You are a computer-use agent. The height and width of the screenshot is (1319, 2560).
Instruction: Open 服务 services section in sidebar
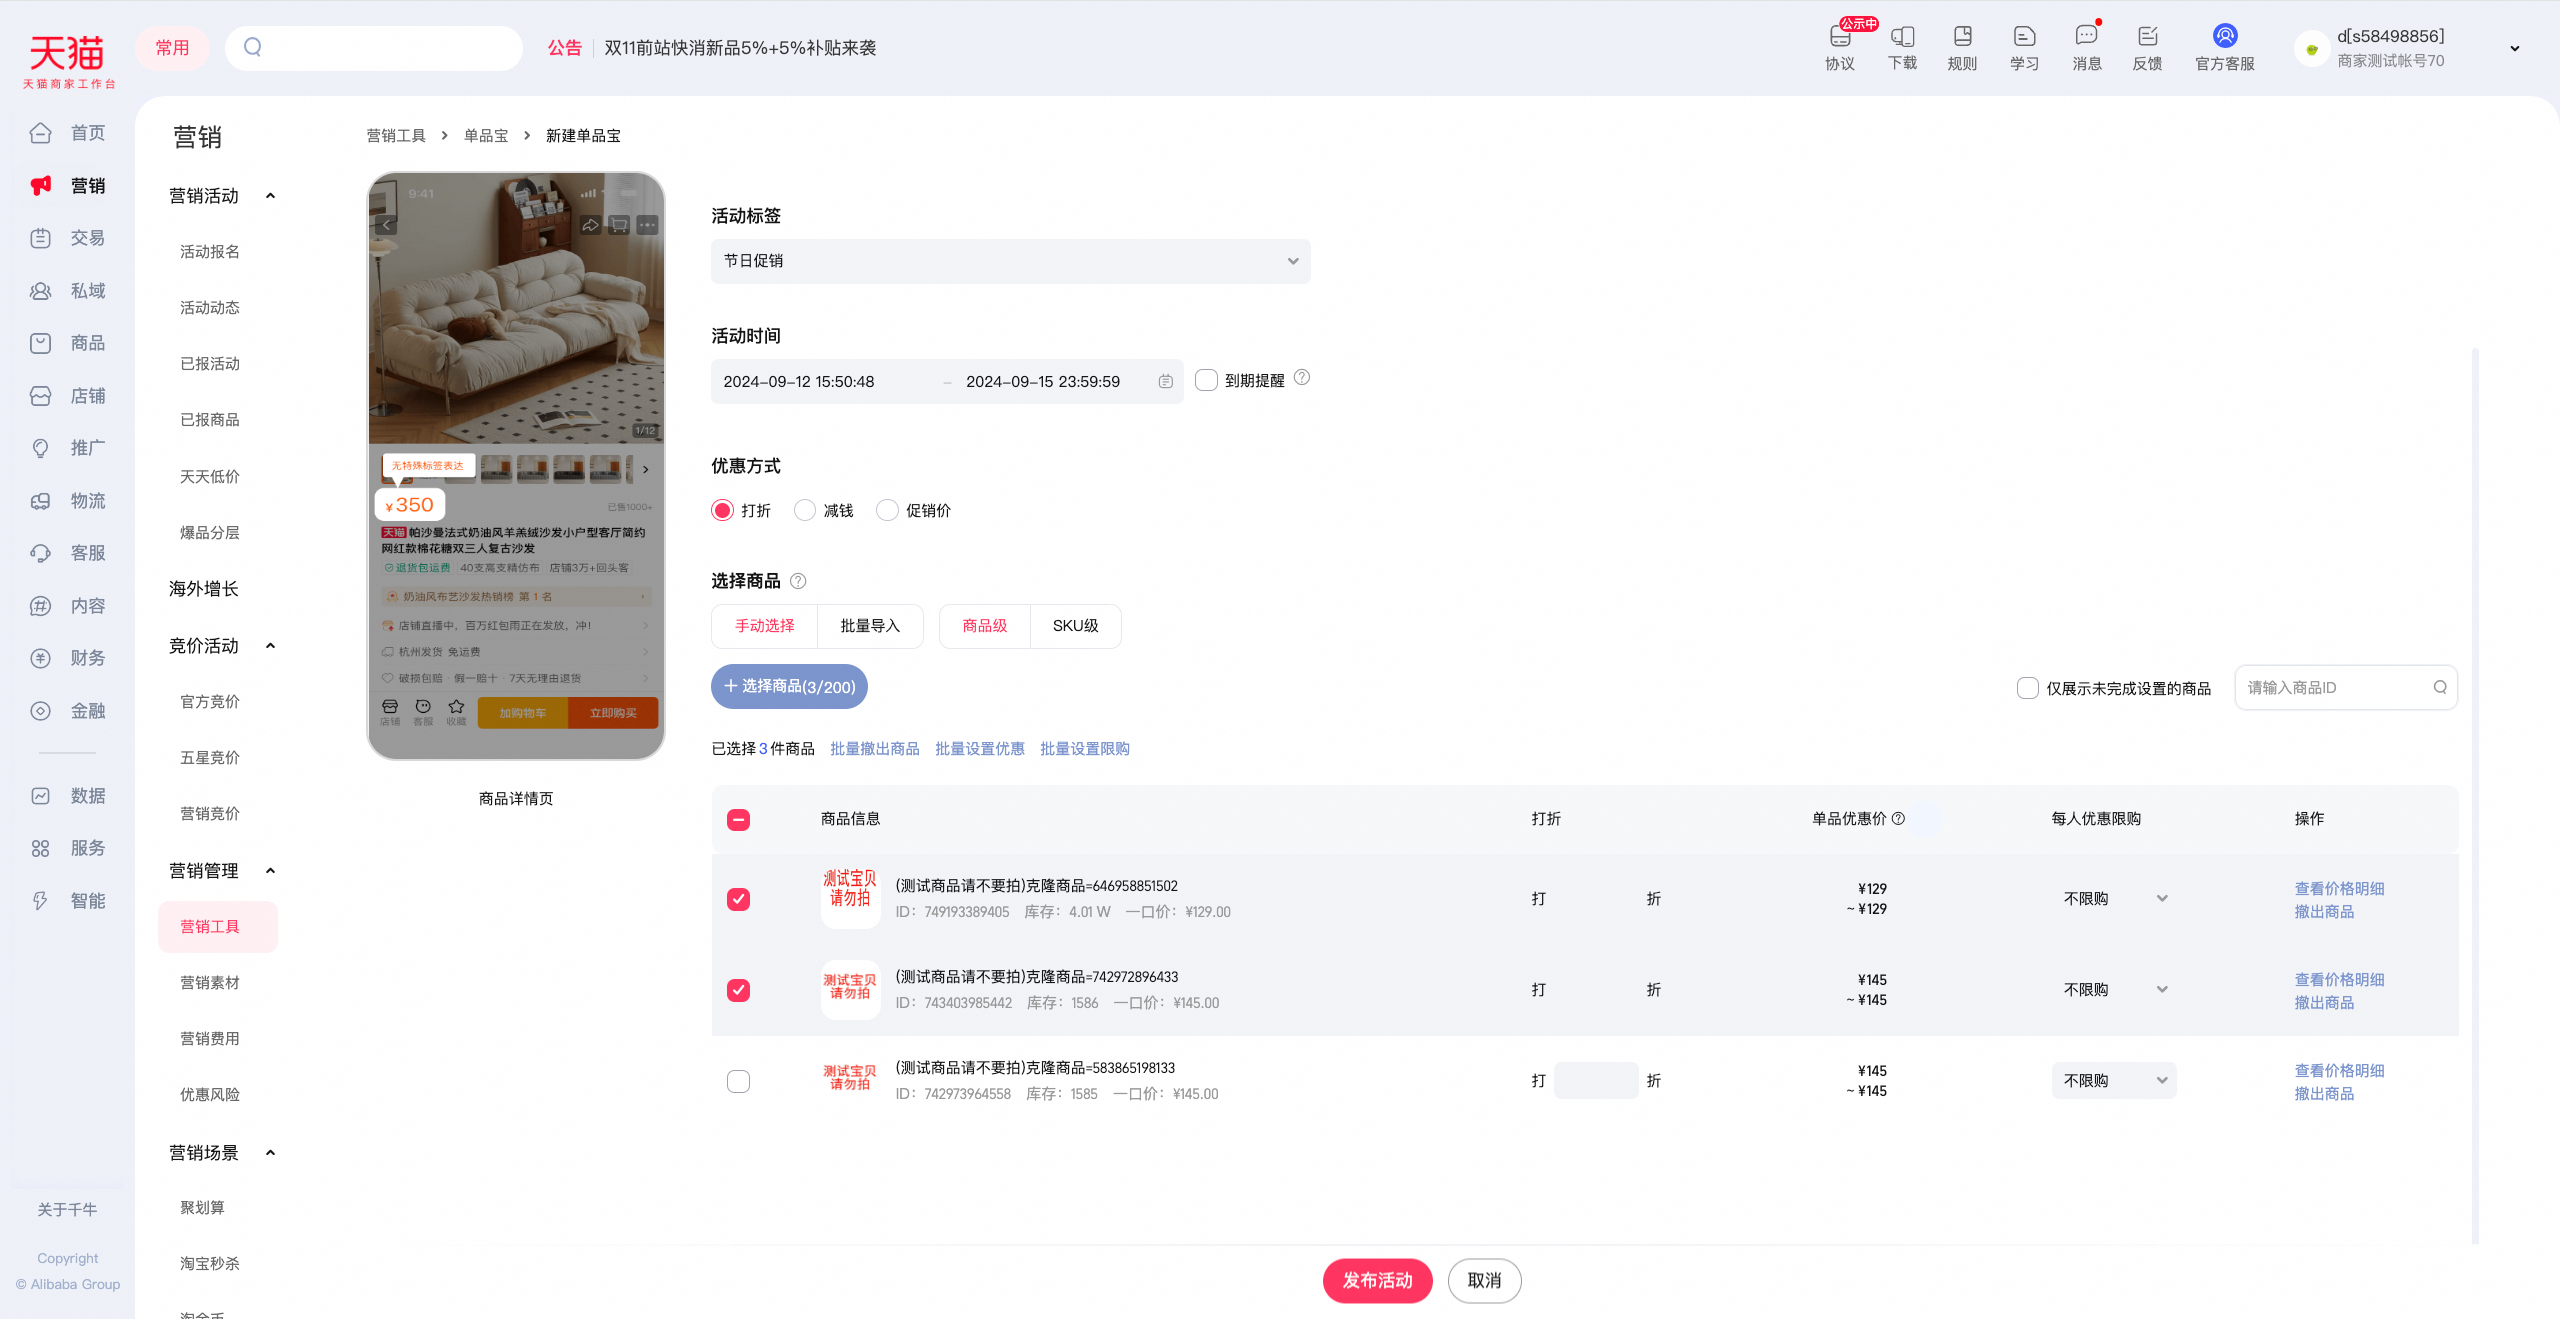[x=68, y=848]
